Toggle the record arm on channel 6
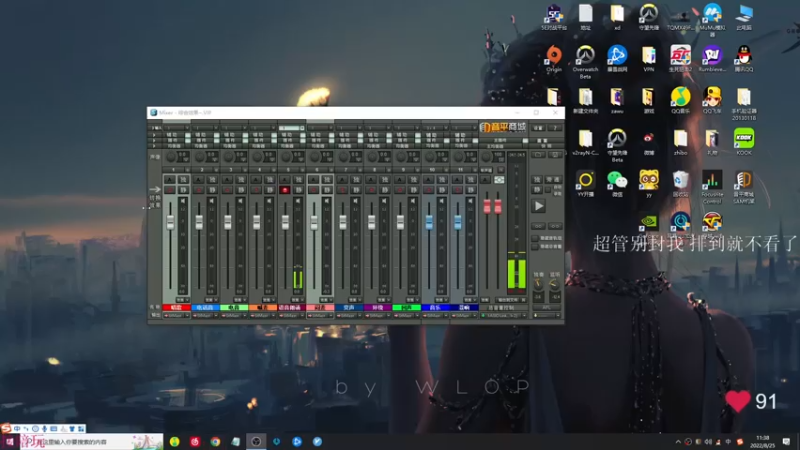The height and width of the screenshot is (450, 800). coord(314,190)
